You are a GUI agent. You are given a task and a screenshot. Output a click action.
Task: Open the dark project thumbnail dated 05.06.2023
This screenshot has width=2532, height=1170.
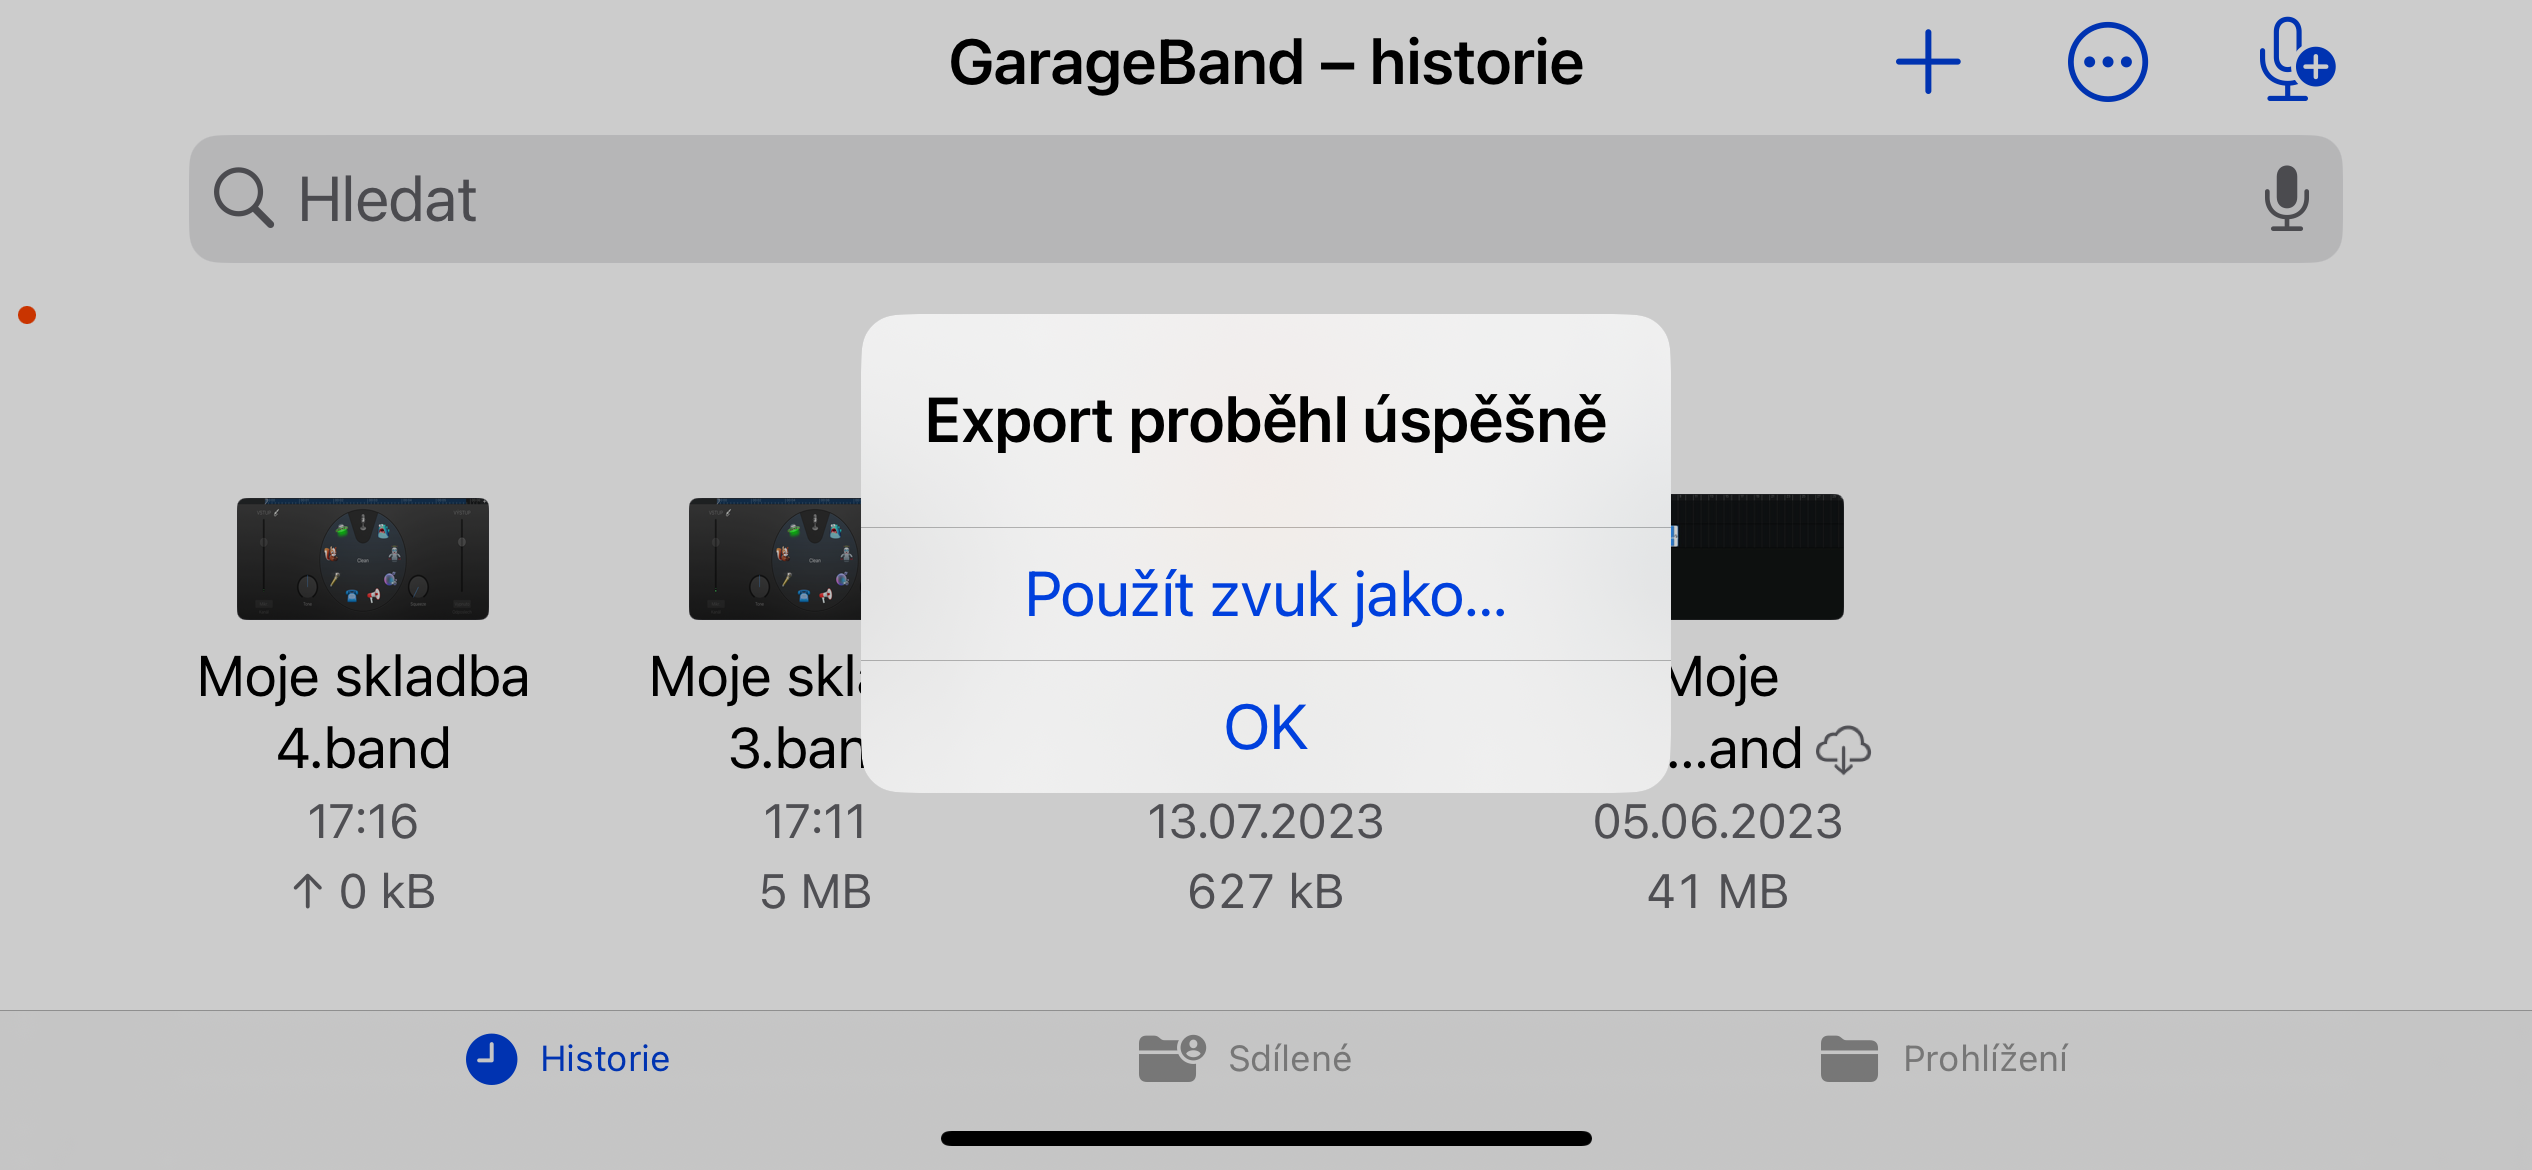(x=1757, y=557)
